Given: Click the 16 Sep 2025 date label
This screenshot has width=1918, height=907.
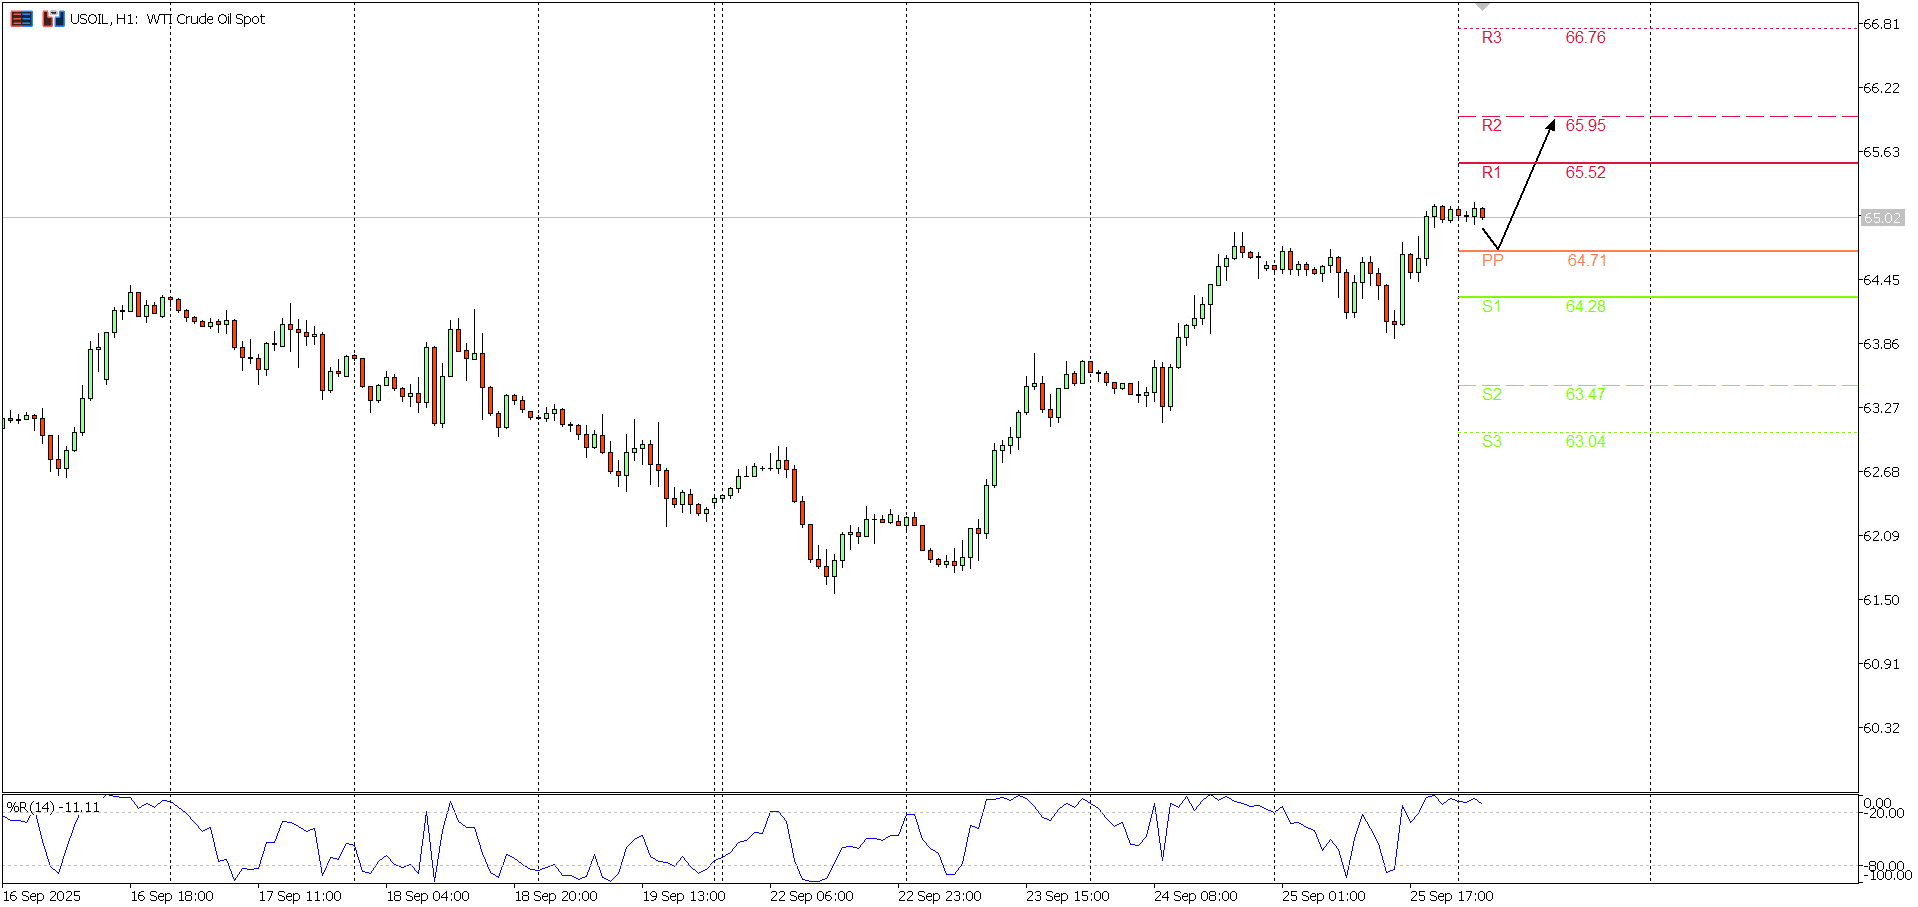Looking at the screenshot, I should [42, 896].
